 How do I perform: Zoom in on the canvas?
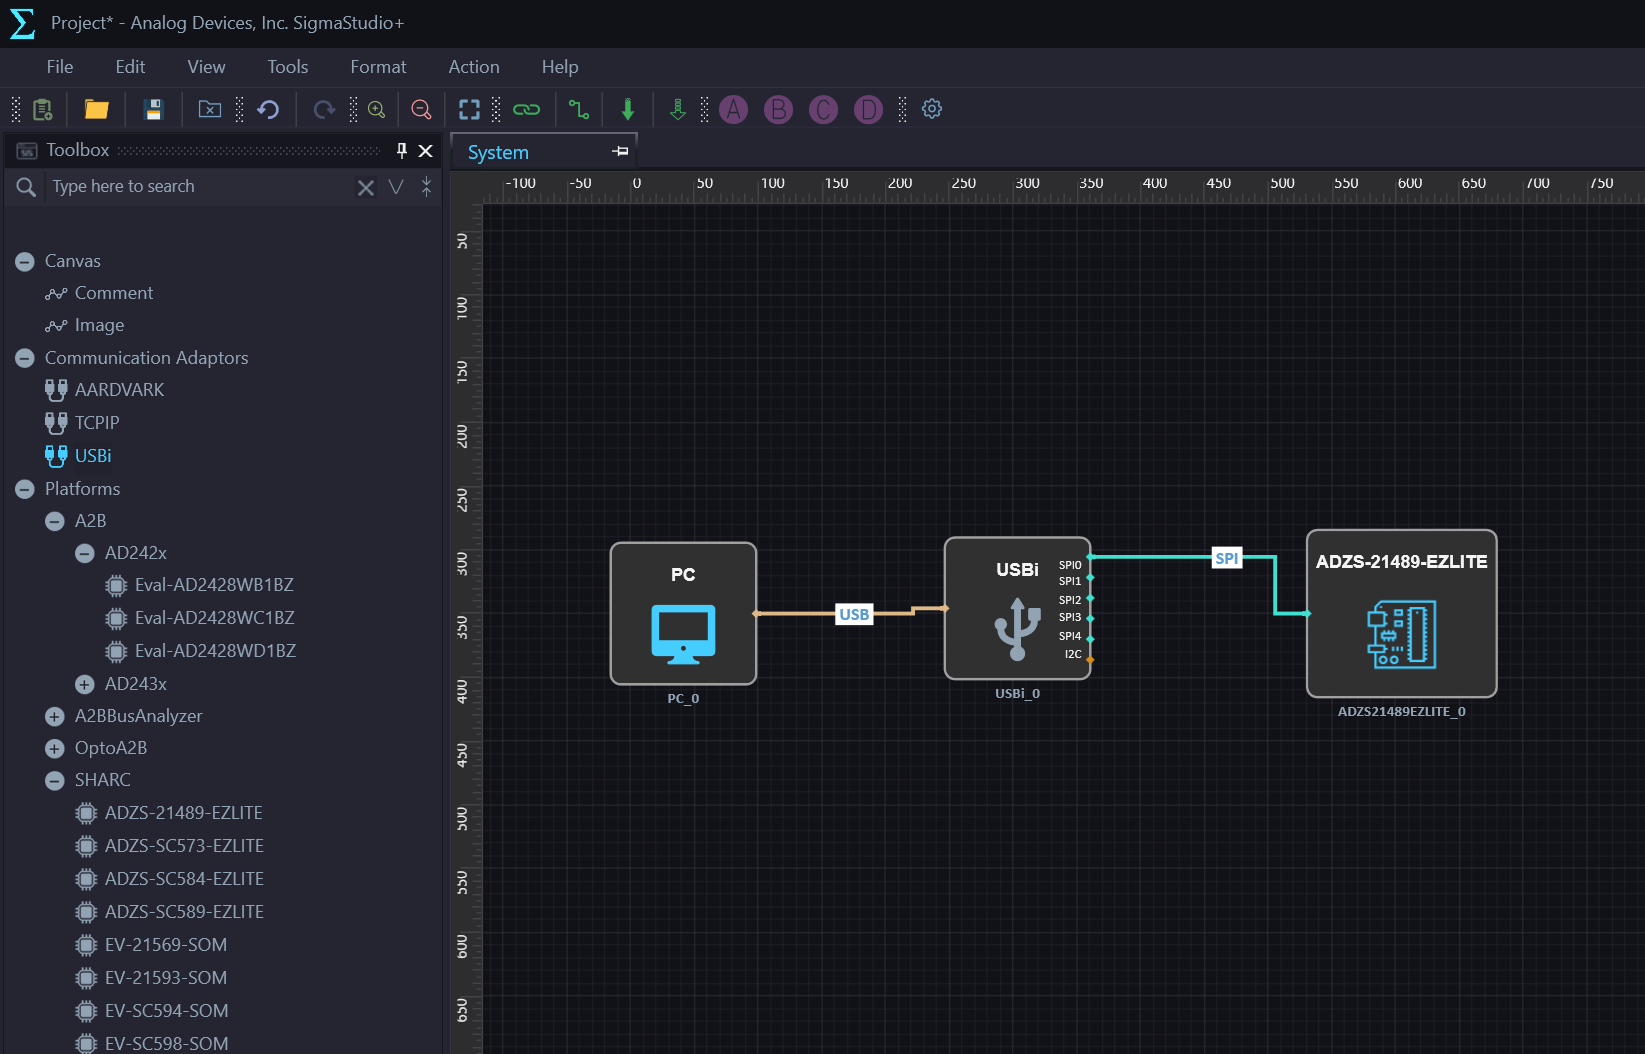click(x=377, y=109)
